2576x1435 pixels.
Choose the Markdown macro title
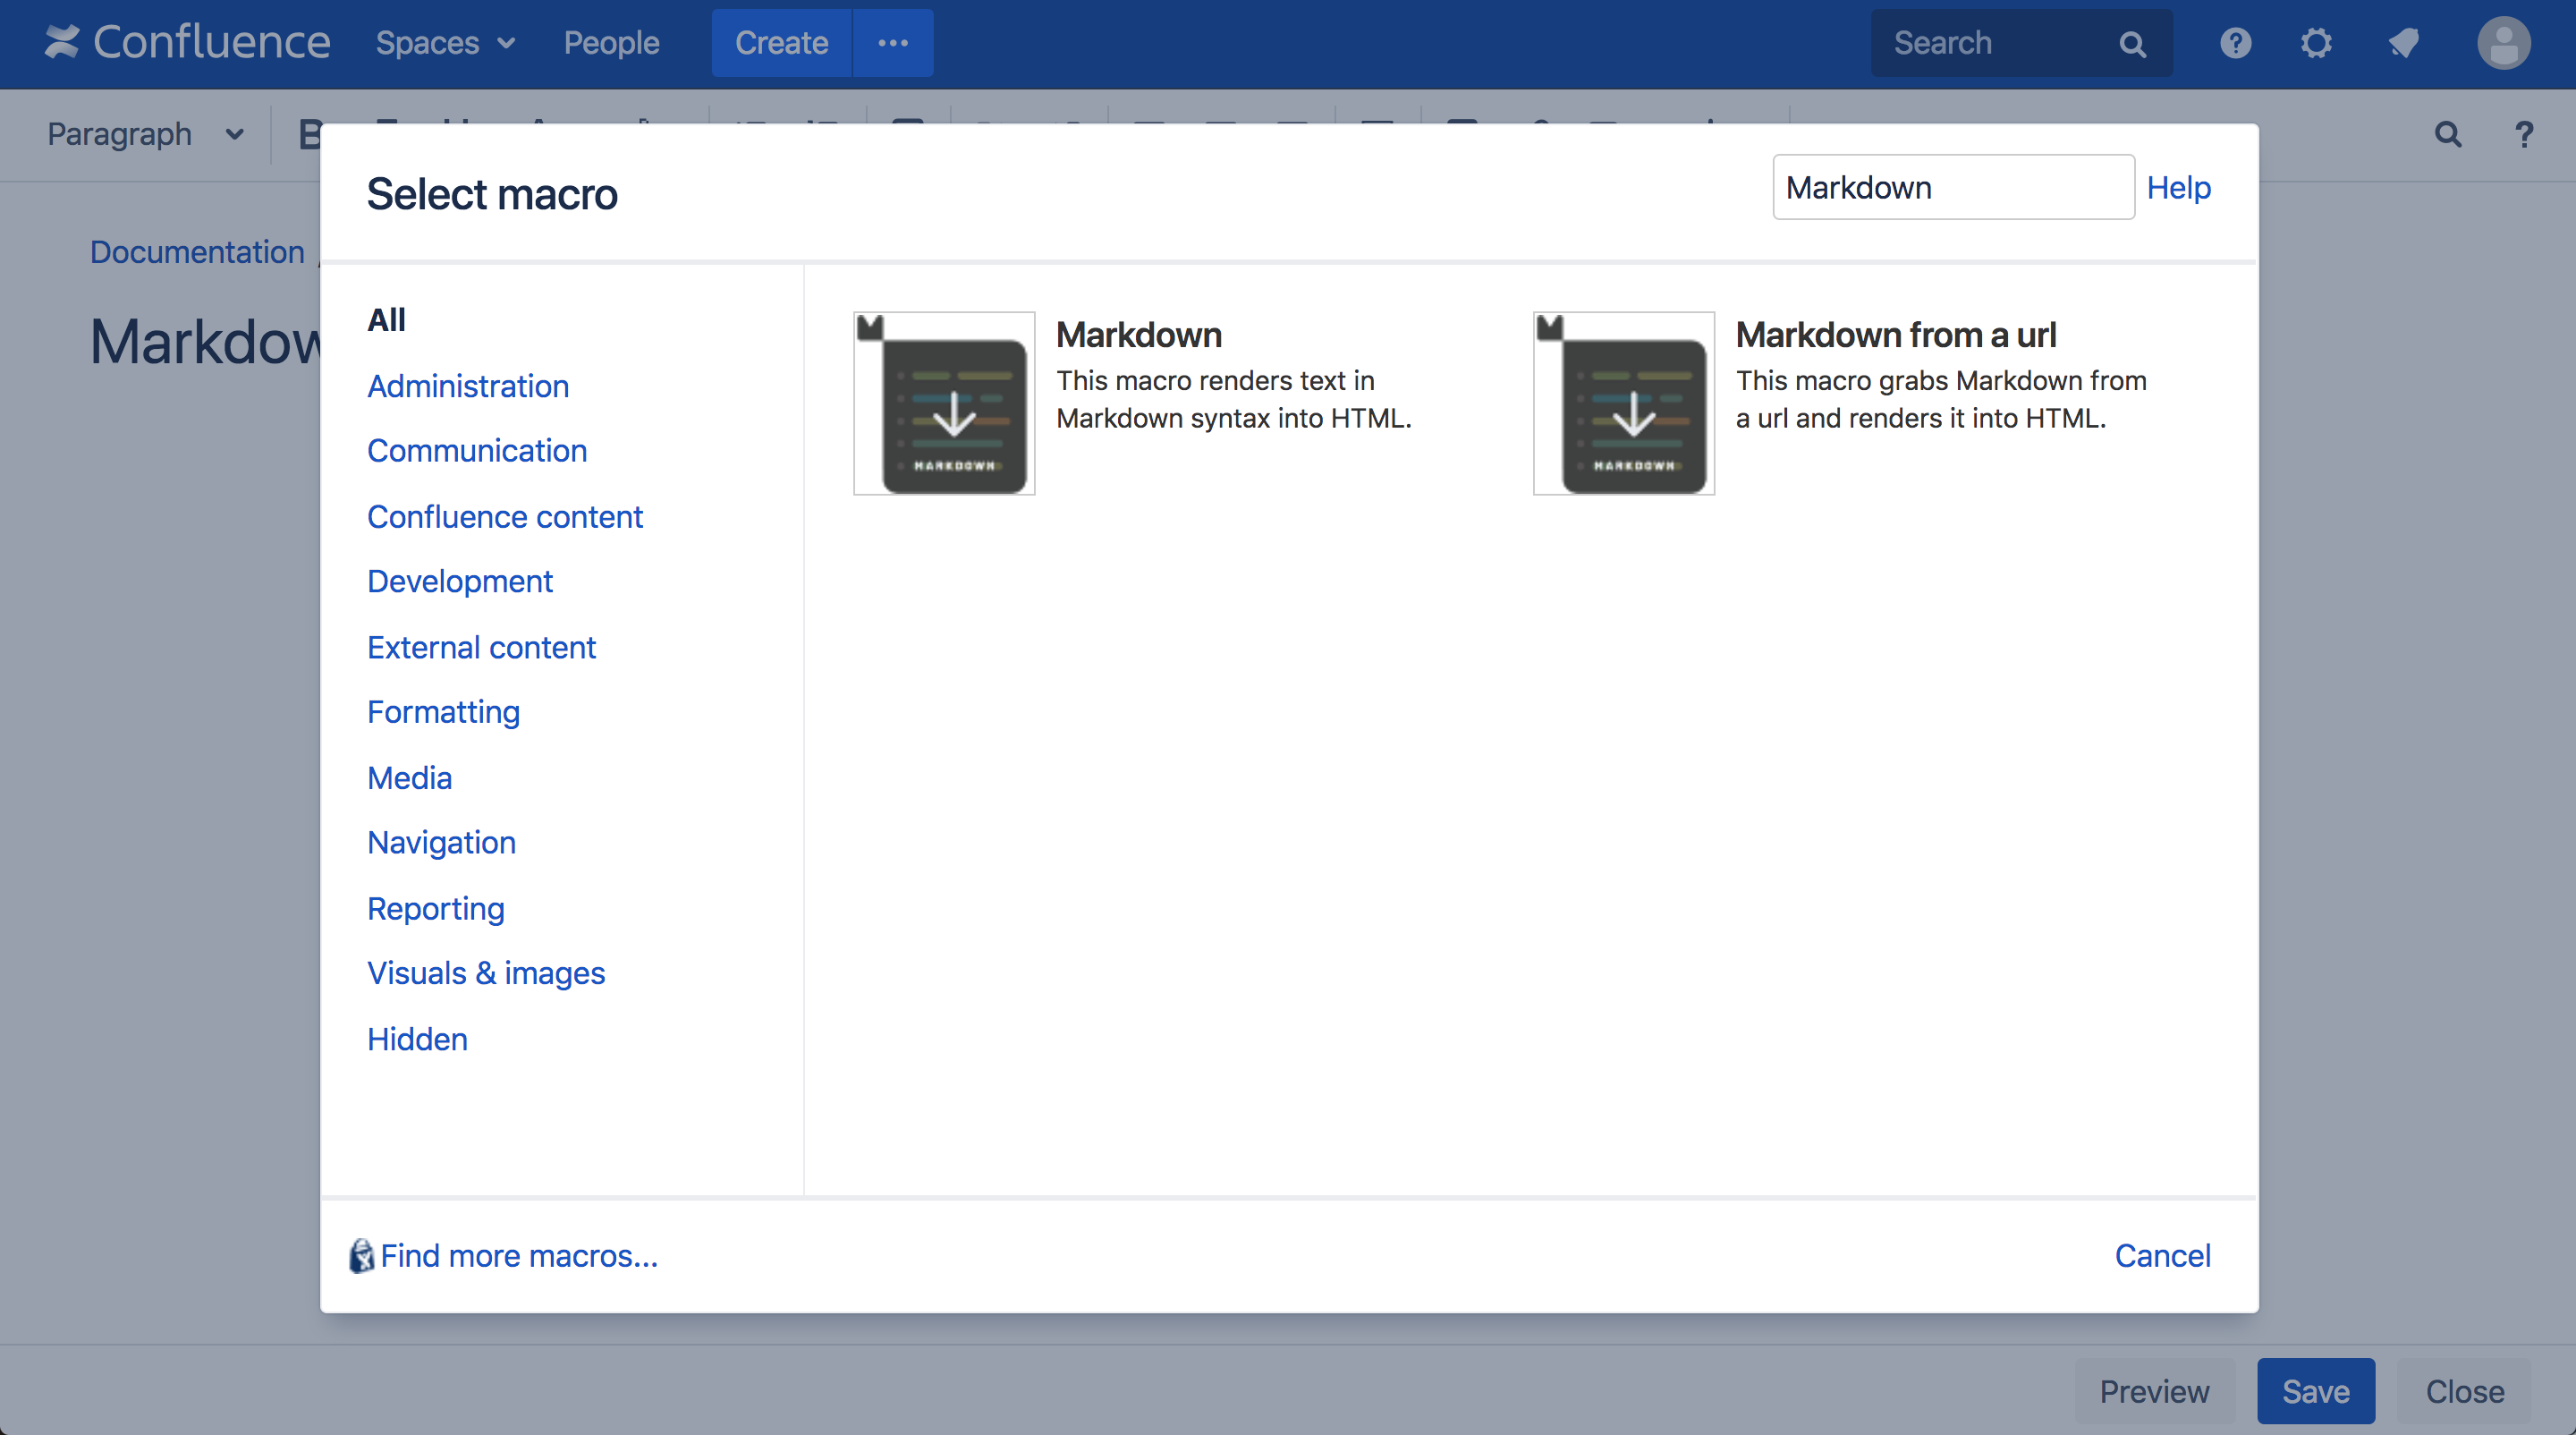(1139, 335)
